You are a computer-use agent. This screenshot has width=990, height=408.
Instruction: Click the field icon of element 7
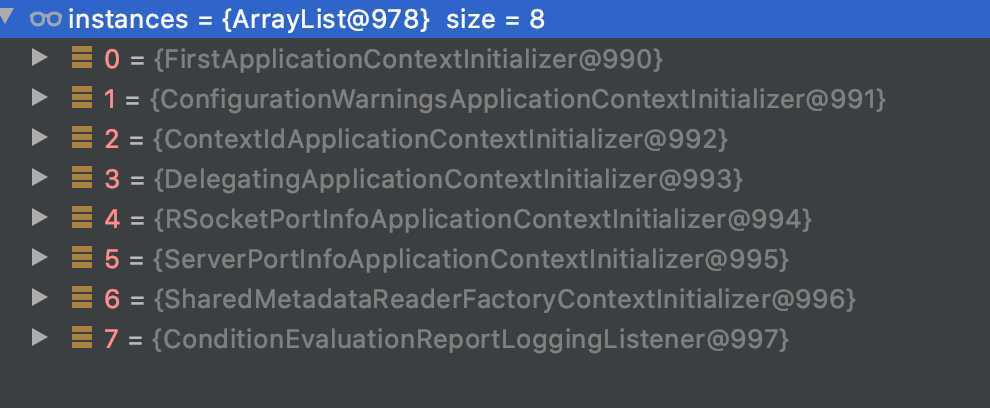[x=82, y=338]
